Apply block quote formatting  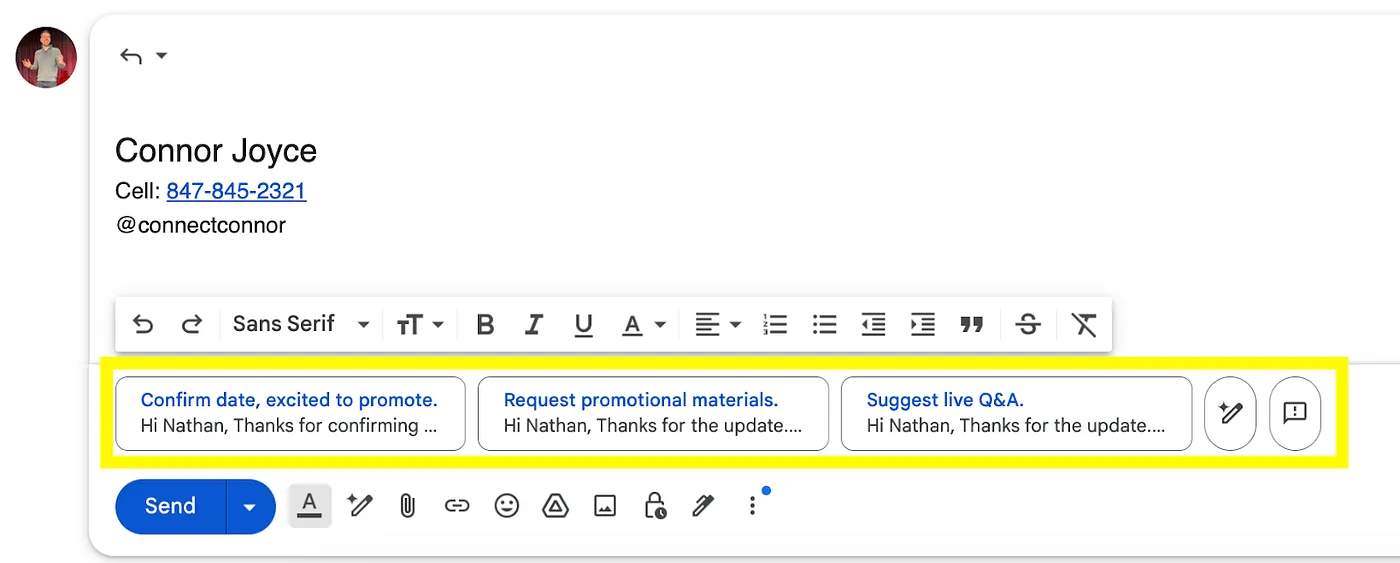click(x=971, y=324)
